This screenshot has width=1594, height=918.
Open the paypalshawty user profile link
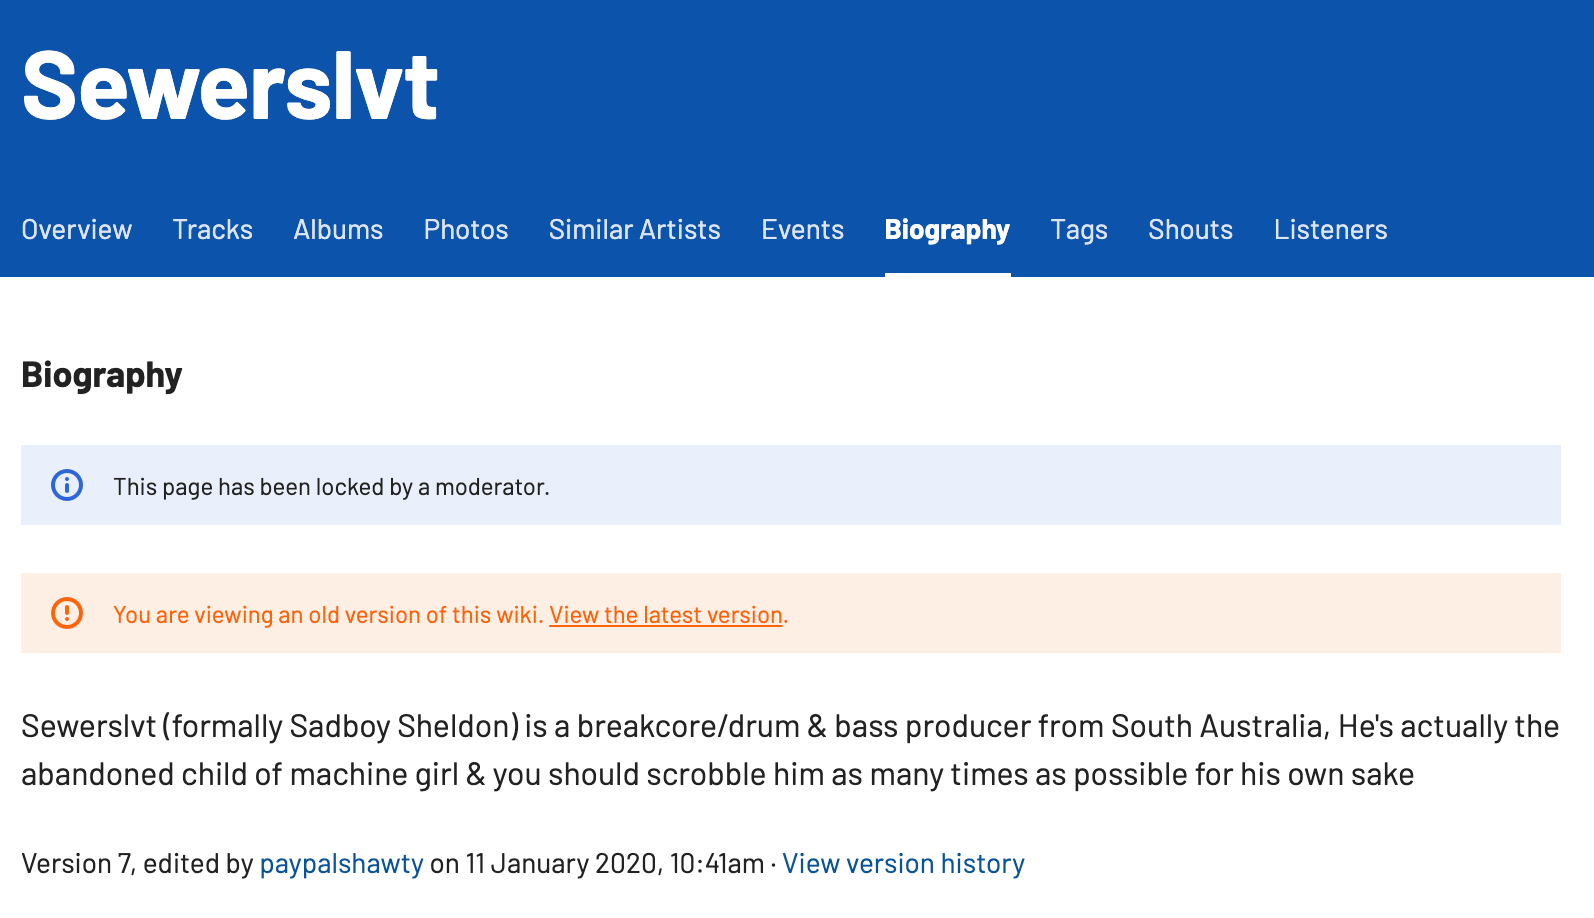coord(342,864)
